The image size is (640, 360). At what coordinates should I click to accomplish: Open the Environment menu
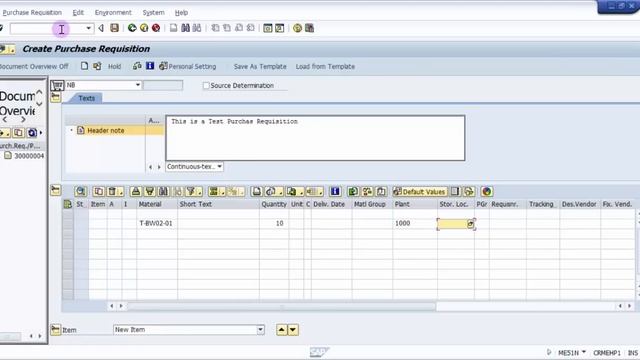(x=113, y=13)
